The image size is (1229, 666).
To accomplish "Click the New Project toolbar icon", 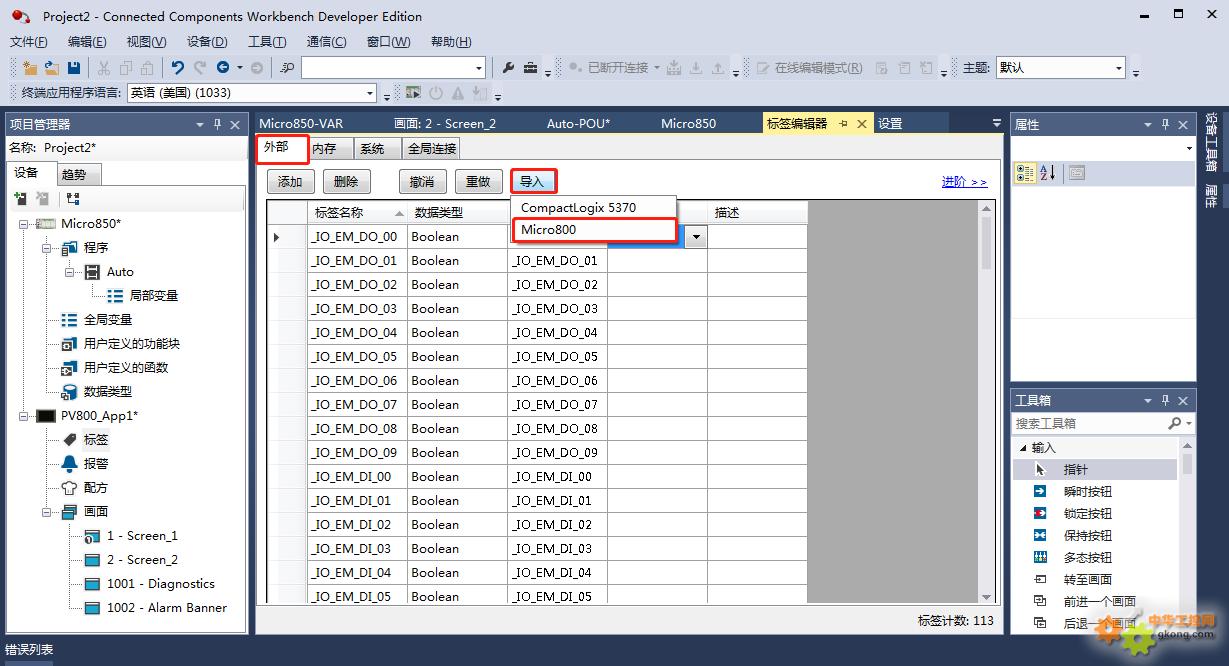I will [x=30, y=68].
